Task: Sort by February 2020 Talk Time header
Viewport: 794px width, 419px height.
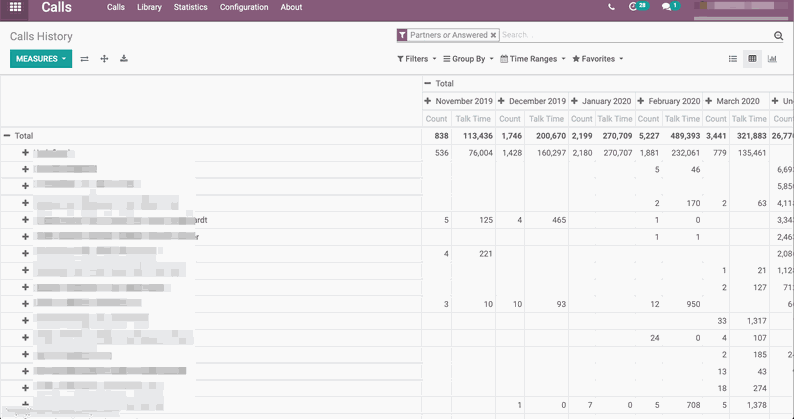Action: (x=682, y=119)
